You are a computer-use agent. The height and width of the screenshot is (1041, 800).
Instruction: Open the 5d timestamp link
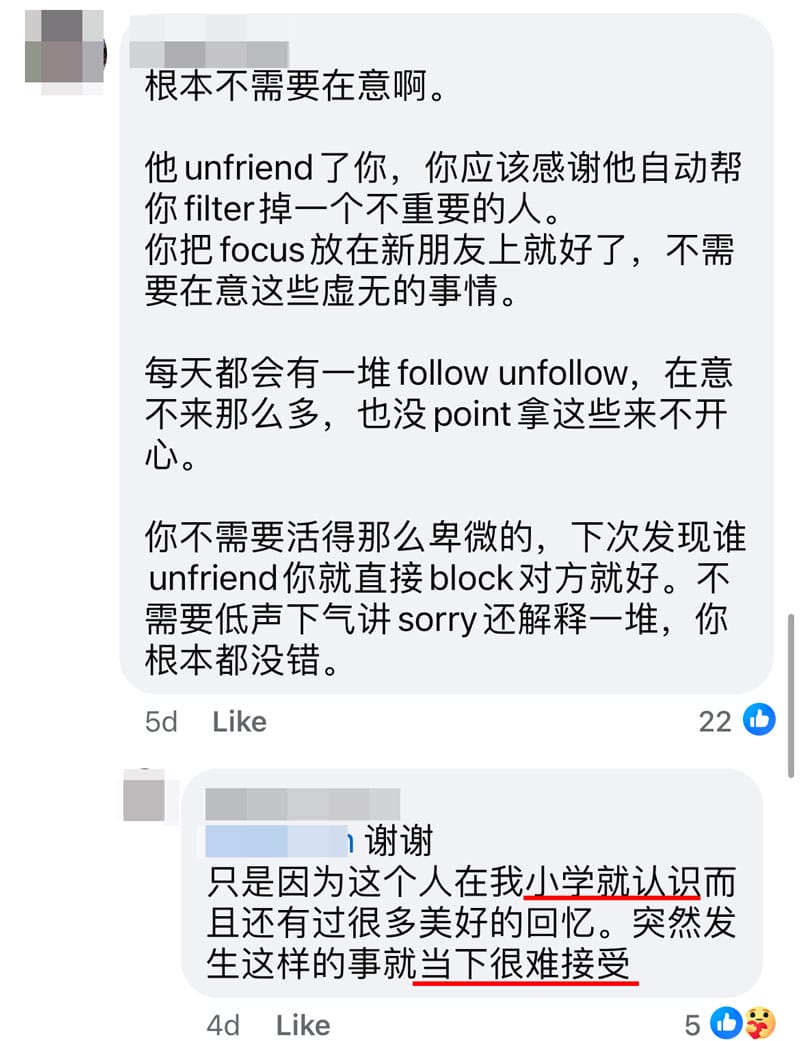(x=161, y=722)
